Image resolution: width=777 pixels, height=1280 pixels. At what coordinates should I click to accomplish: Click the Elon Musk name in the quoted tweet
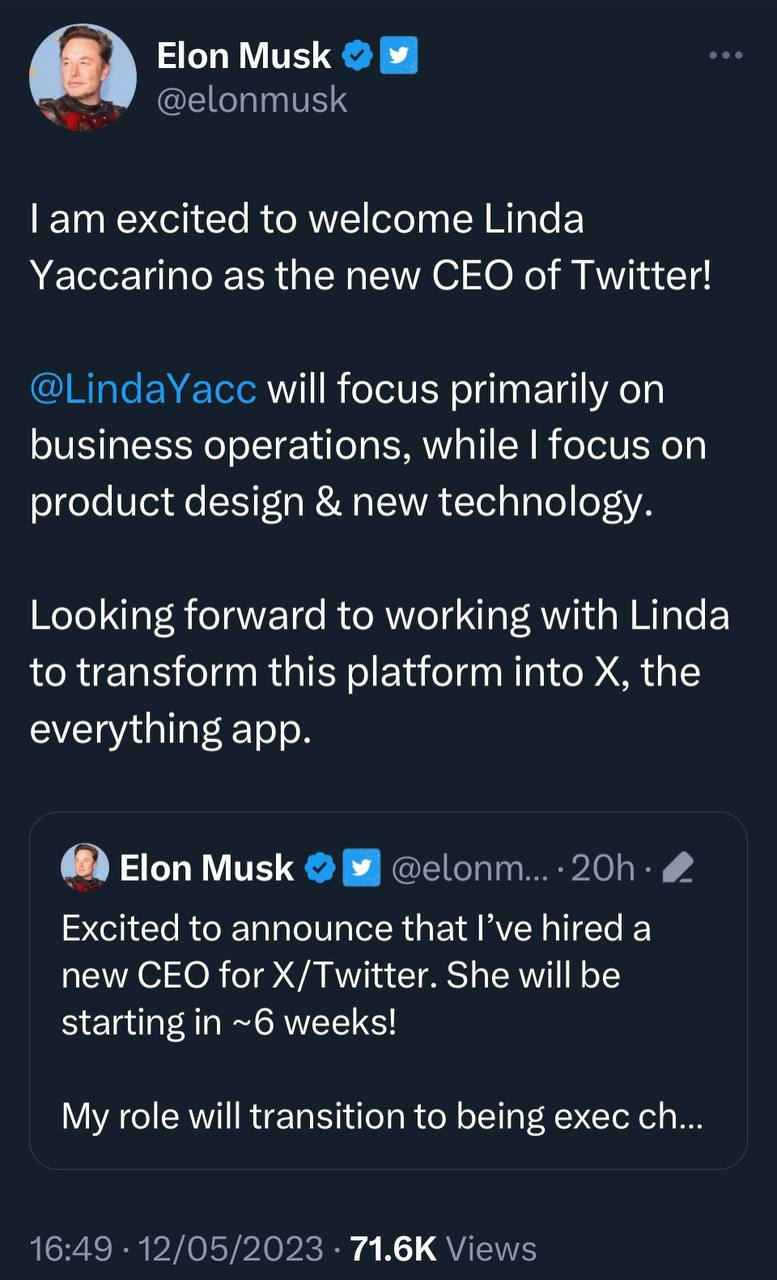(x=207, y=869)
